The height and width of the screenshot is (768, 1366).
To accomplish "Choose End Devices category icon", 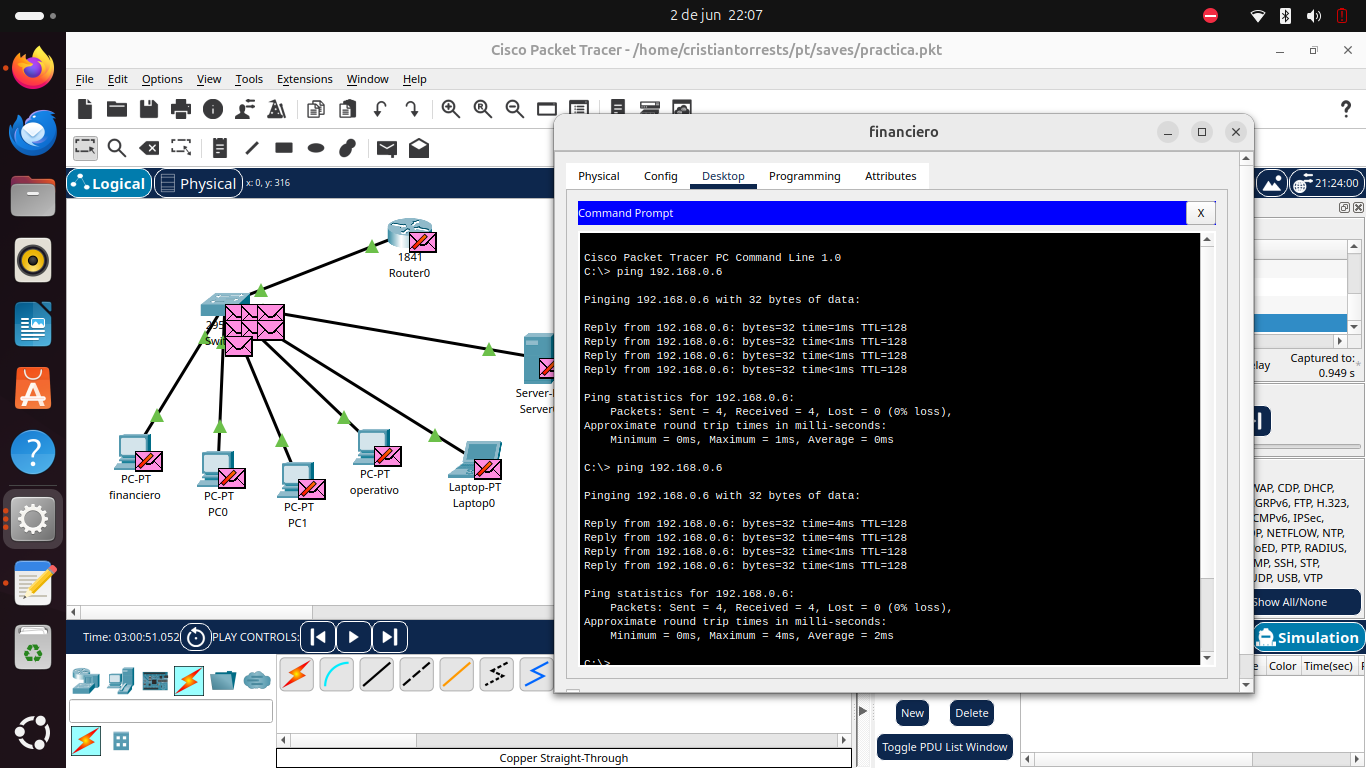I will (x=121, y=680).
